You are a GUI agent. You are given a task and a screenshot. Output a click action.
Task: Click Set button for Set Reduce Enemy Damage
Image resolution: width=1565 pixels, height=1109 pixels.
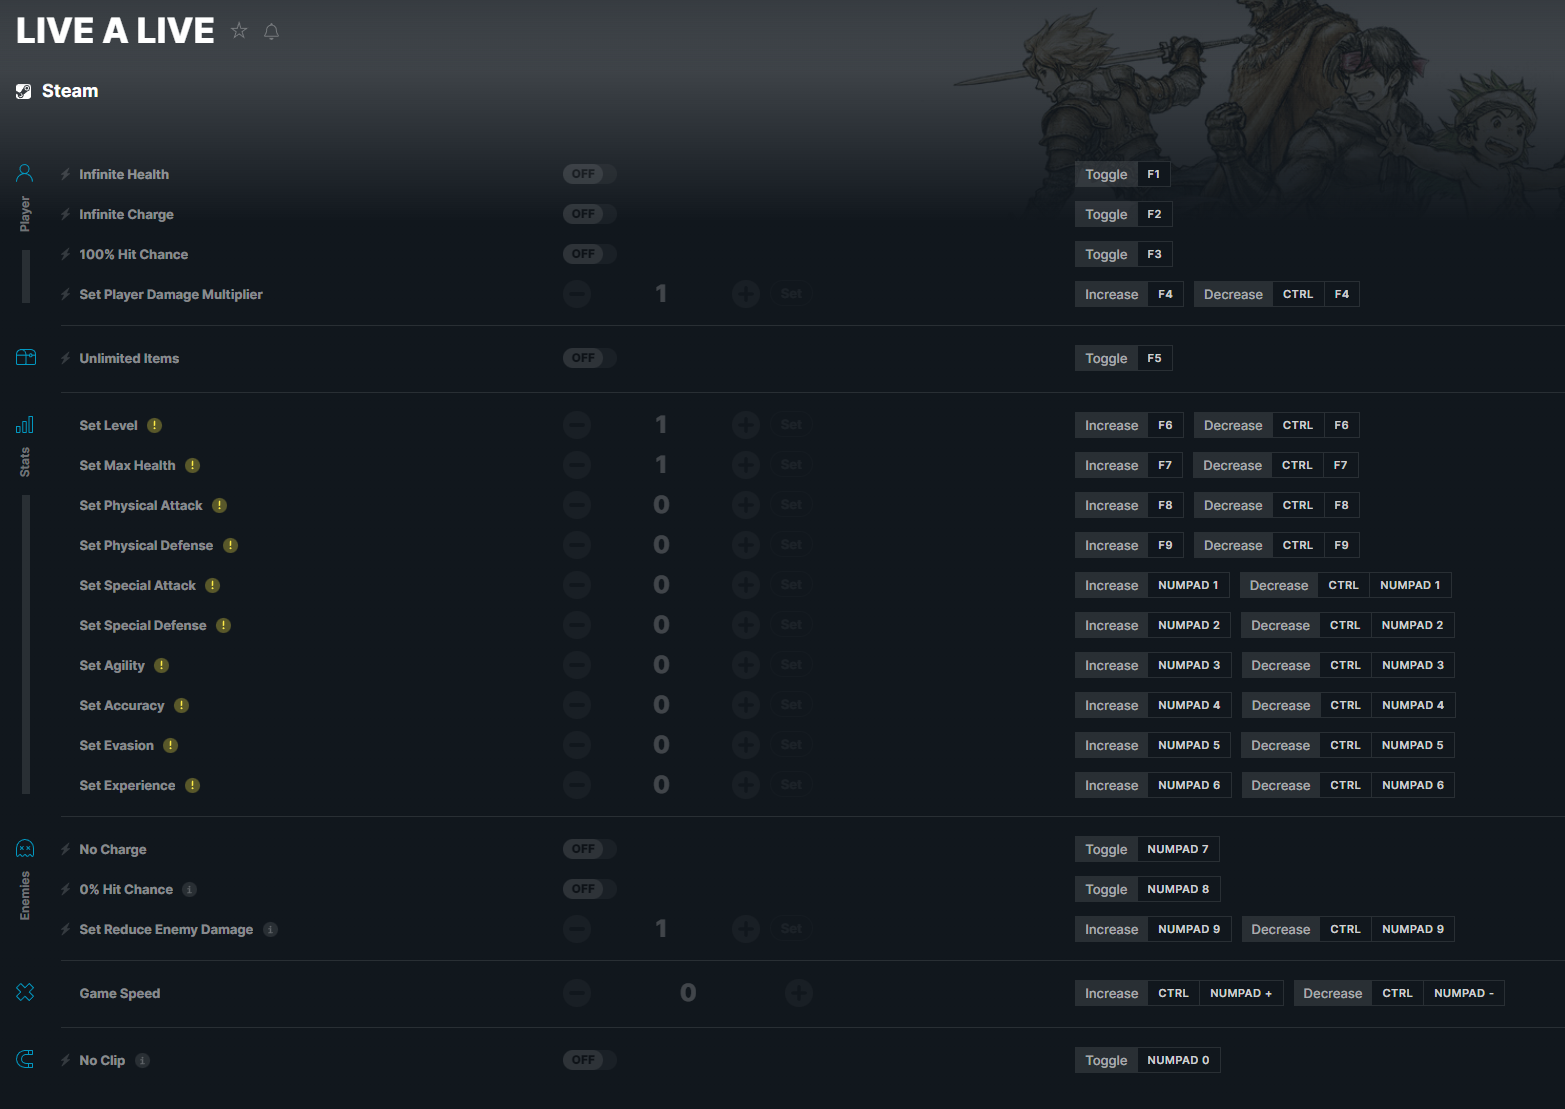pyautogui.click(x=791, y=929)
